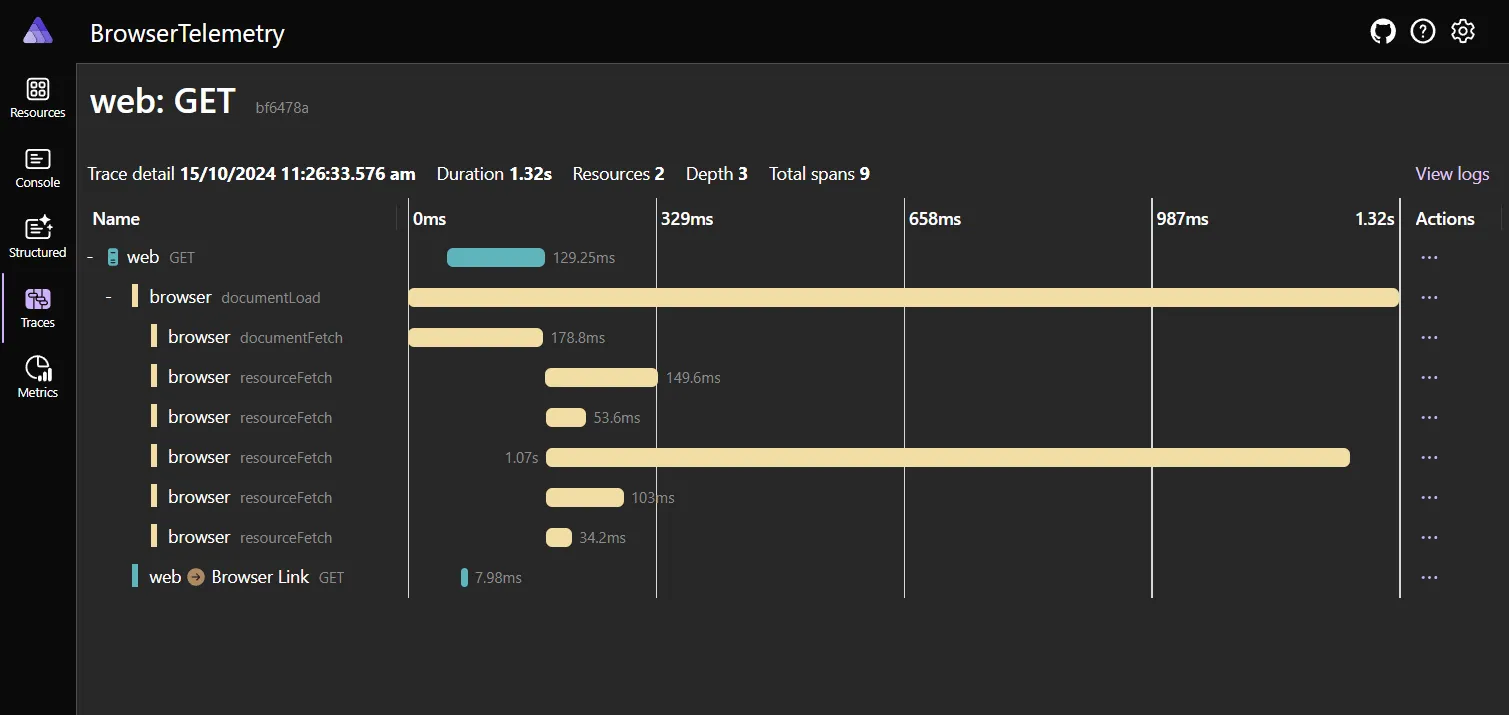Click the View logs link

(1452, 173)
